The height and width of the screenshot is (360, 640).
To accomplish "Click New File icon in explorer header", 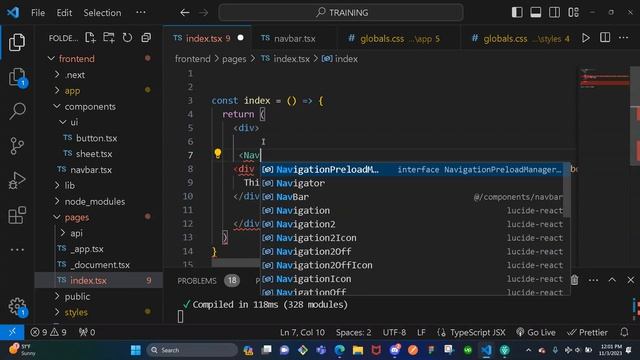I will [90, 38].
